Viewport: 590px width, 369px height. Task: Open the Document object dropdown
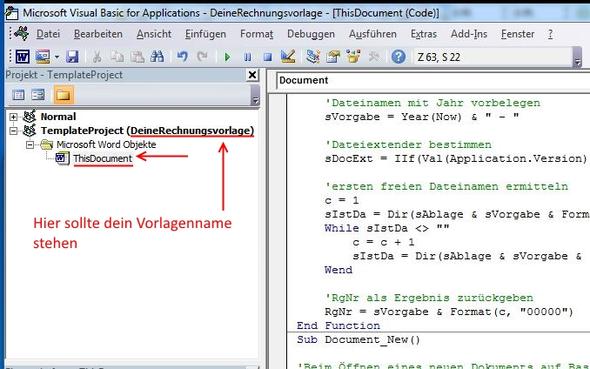(433, 80)
